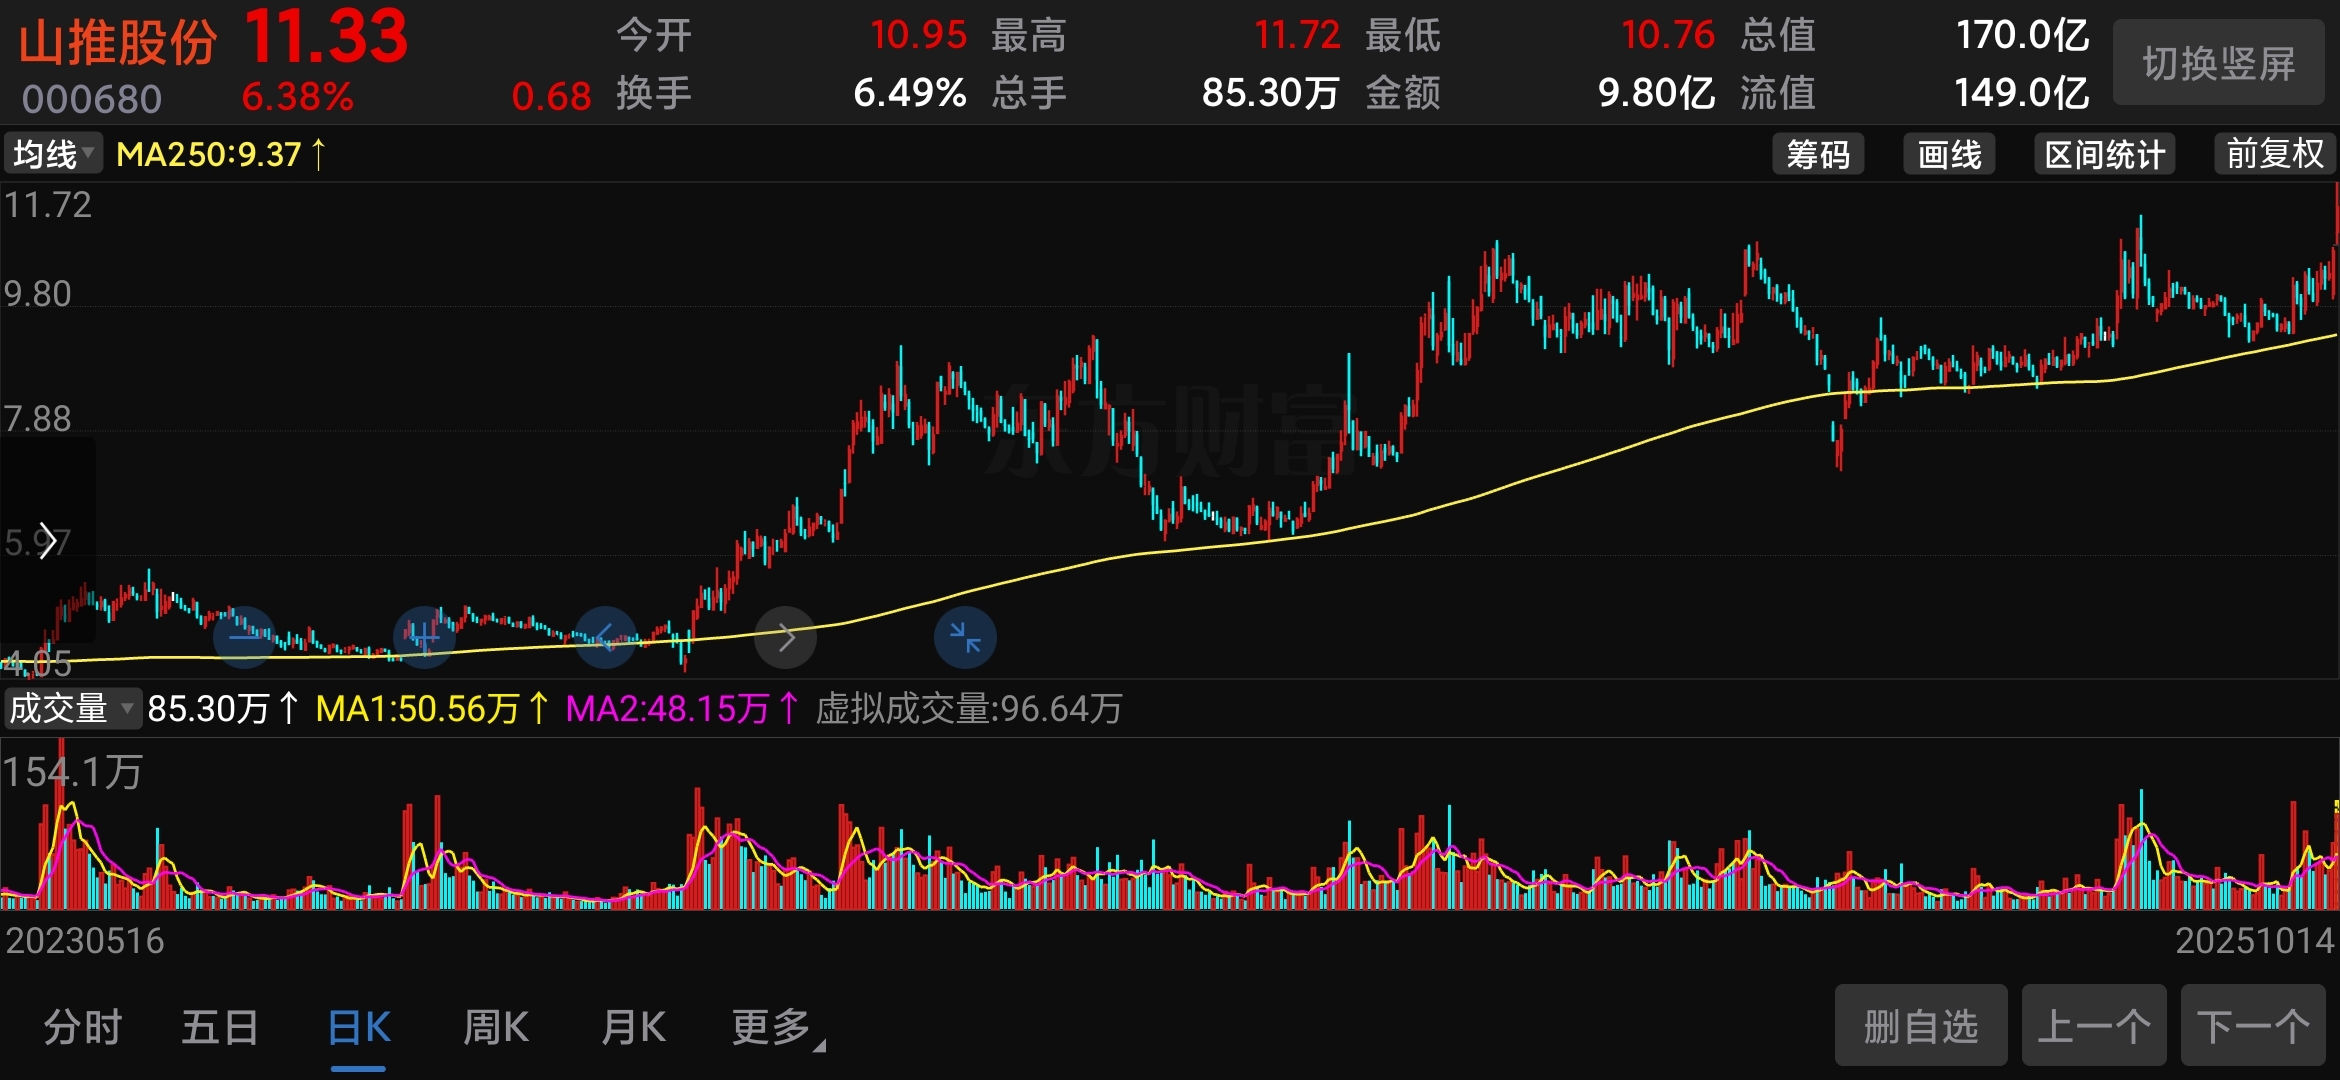
Task: Select the 月K monthly chart tab
Action: 633,1028
